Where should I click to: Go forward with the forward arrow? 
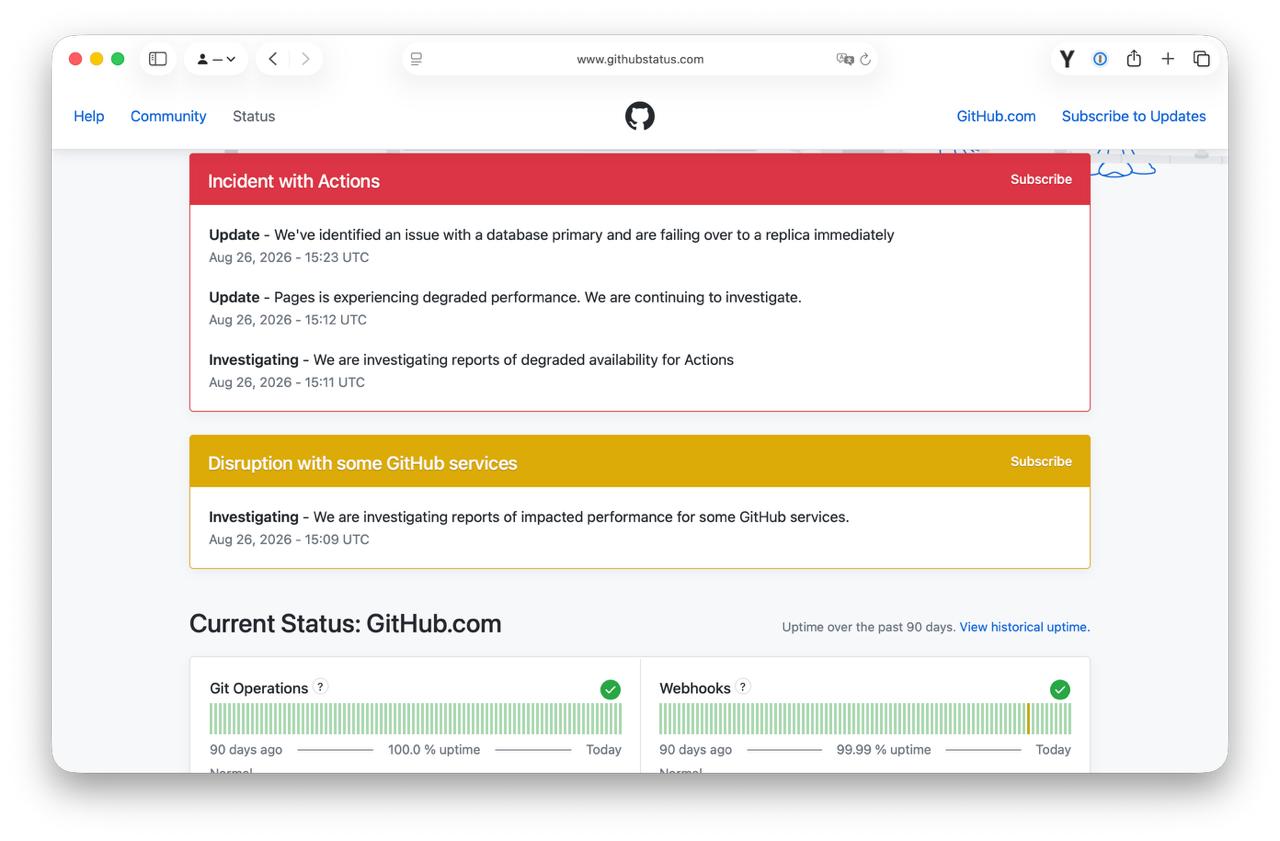point(305,59)
